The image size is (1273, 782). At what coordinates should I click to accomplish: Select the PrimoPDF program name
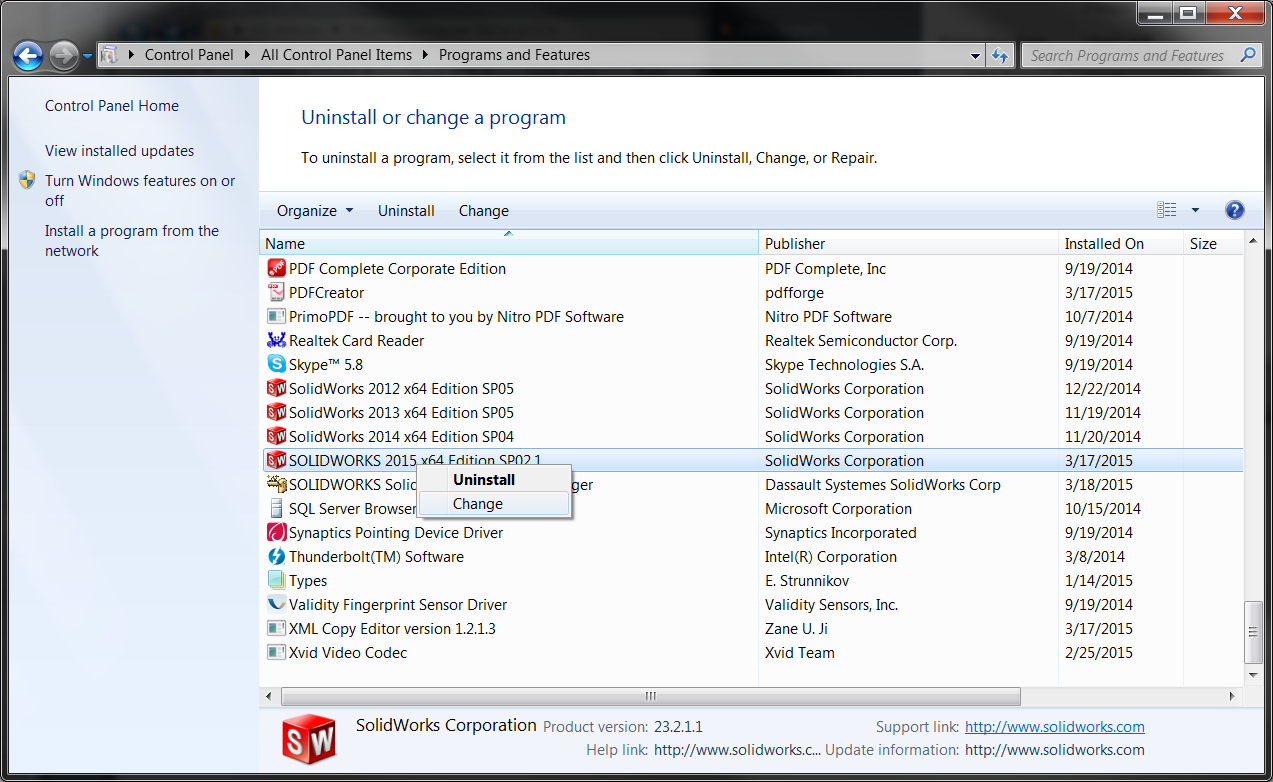point(456,316)
